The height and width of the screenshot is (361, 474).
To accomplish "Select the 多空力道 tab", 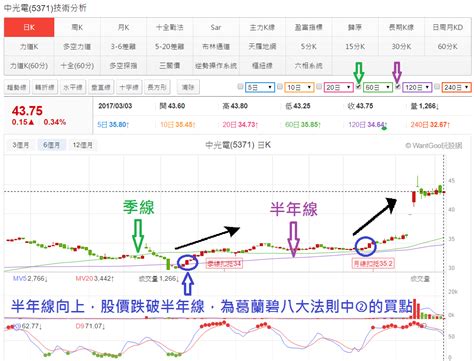I will coord(77,46).
